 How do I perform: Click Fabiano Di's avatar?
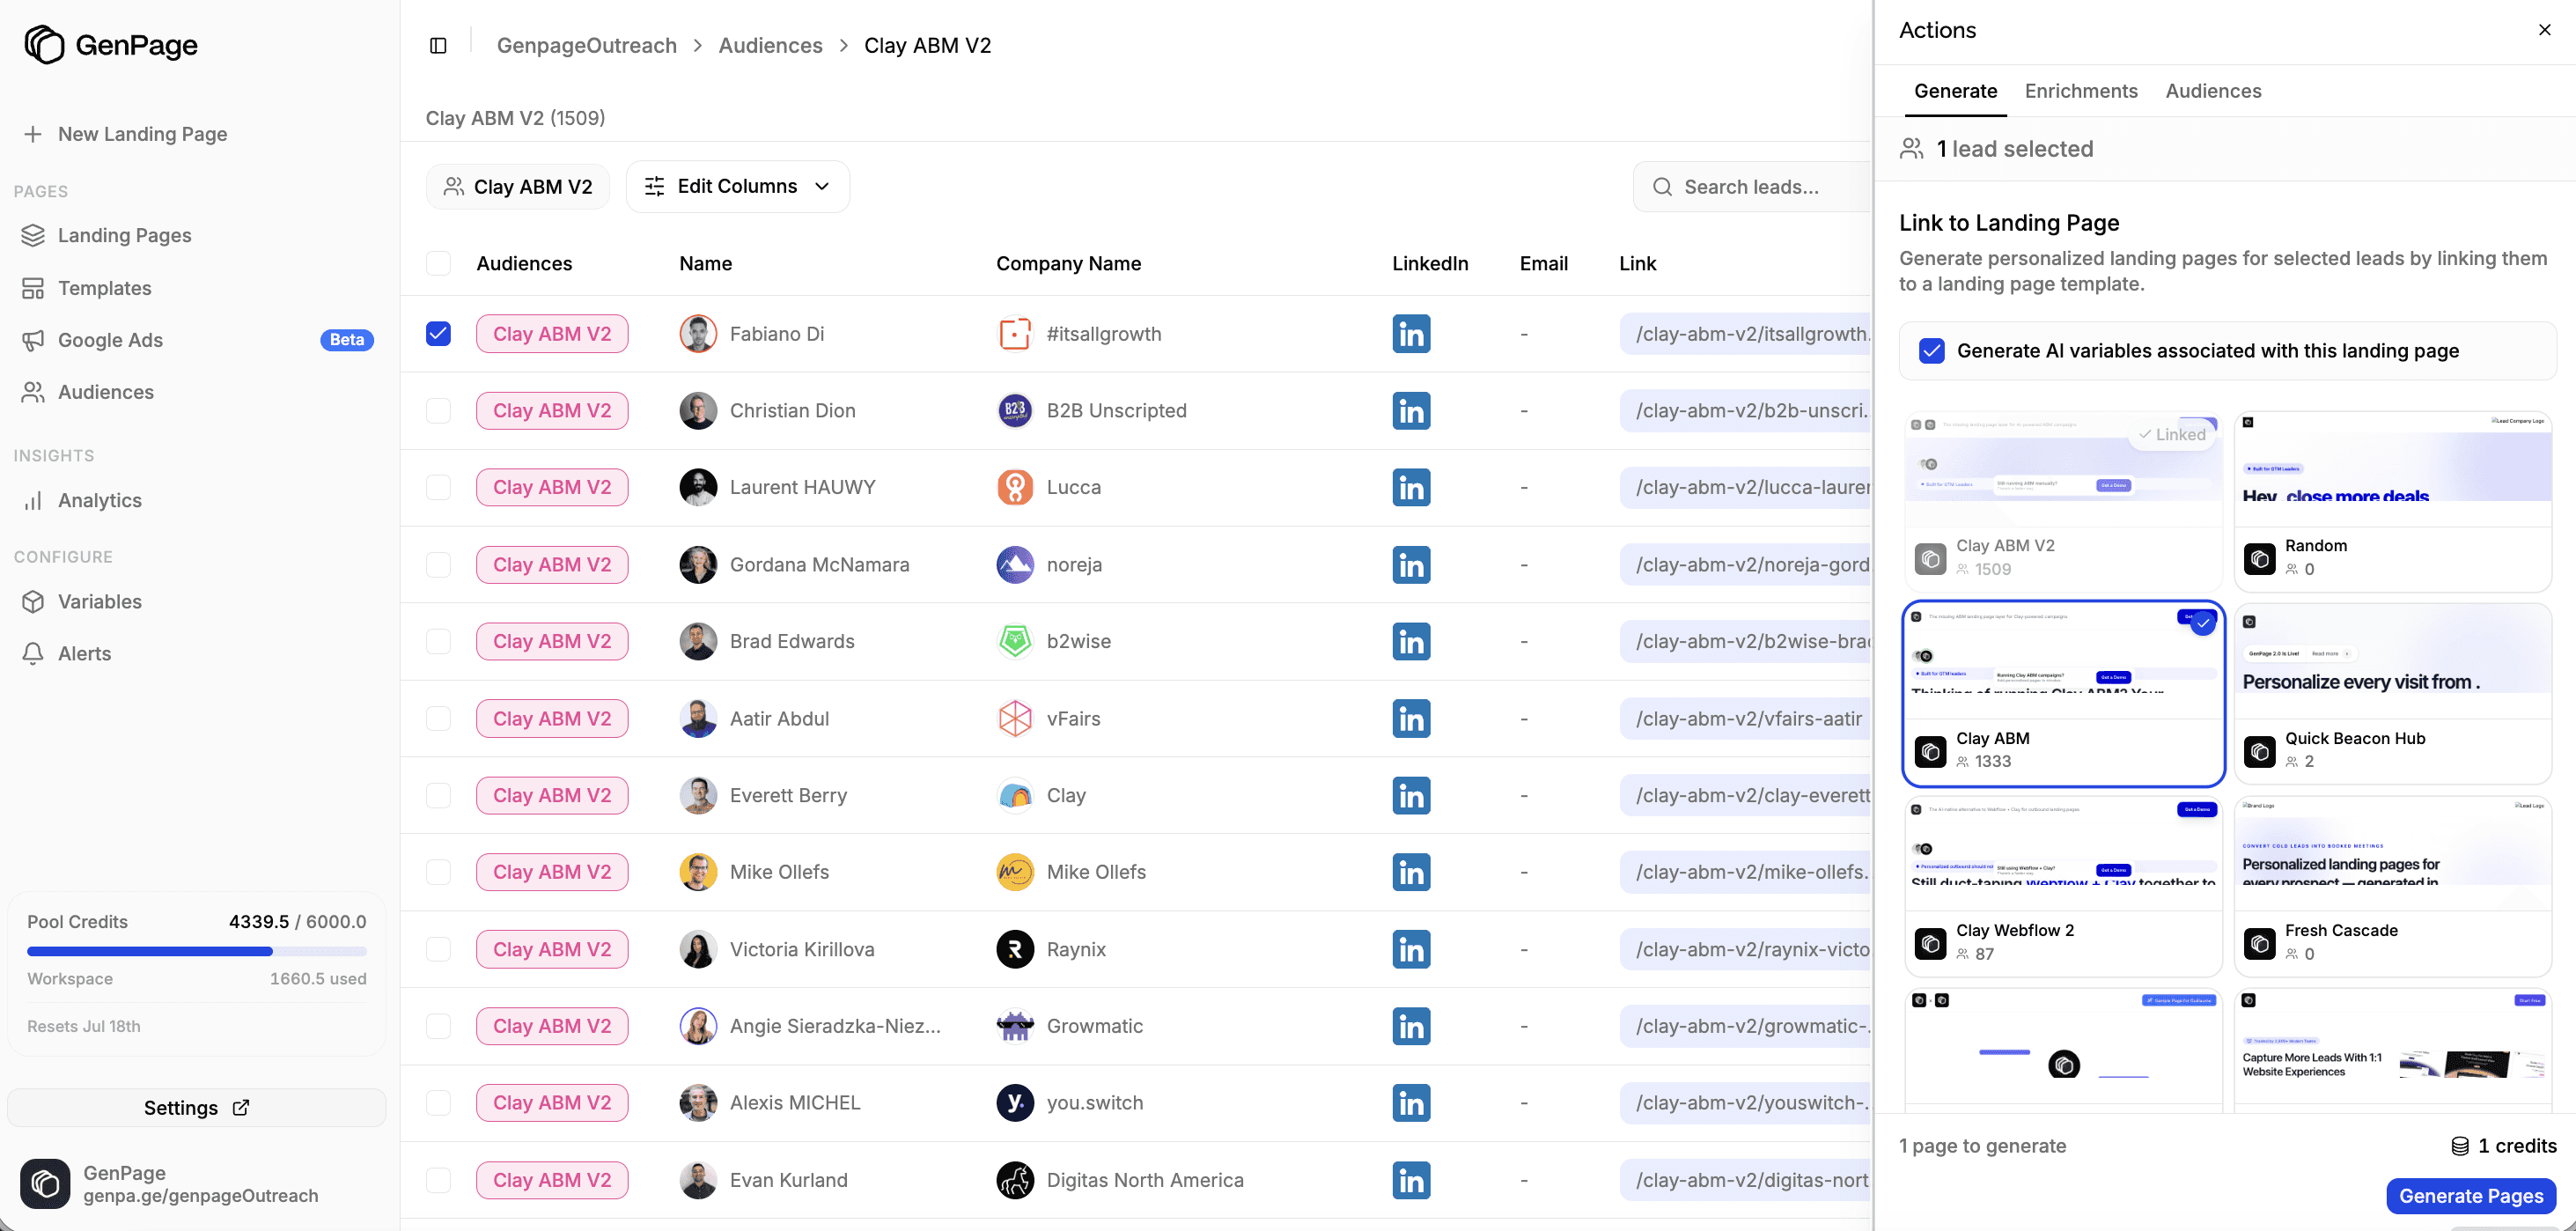(x=698, y=334)
